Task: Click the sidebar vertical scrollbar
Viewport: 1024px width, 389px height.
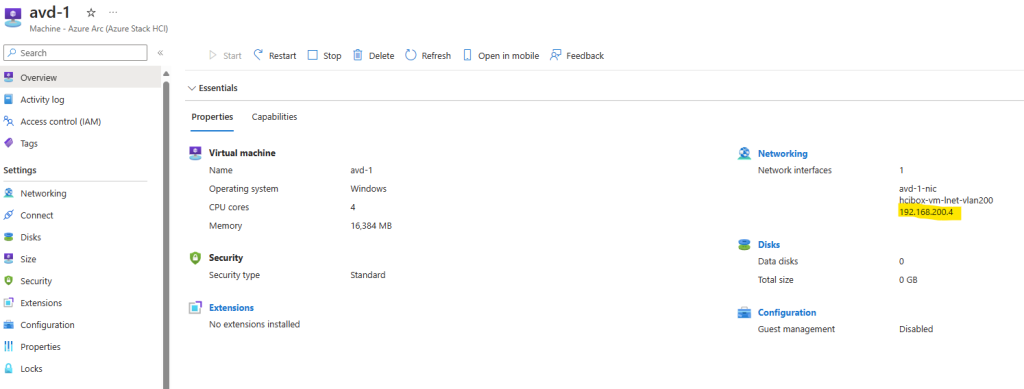Action: (x=166, y=235)
